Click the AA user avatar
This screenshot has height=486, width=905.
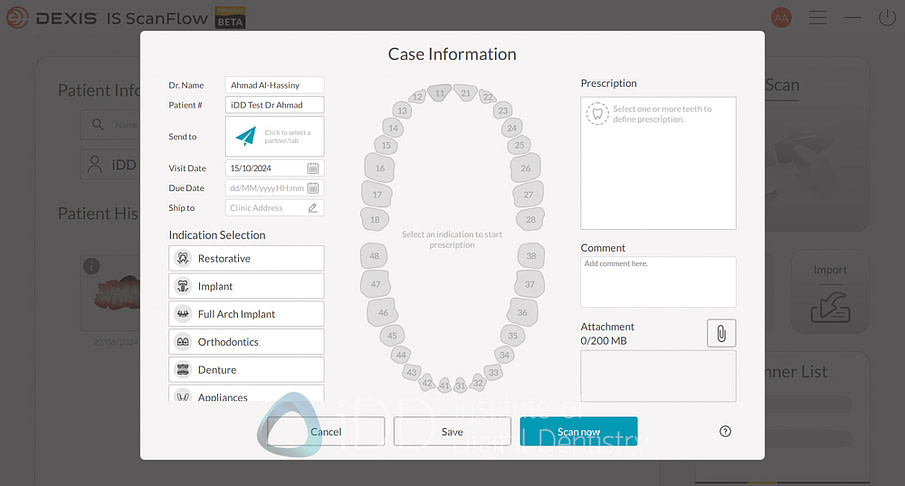coord(781,18)
